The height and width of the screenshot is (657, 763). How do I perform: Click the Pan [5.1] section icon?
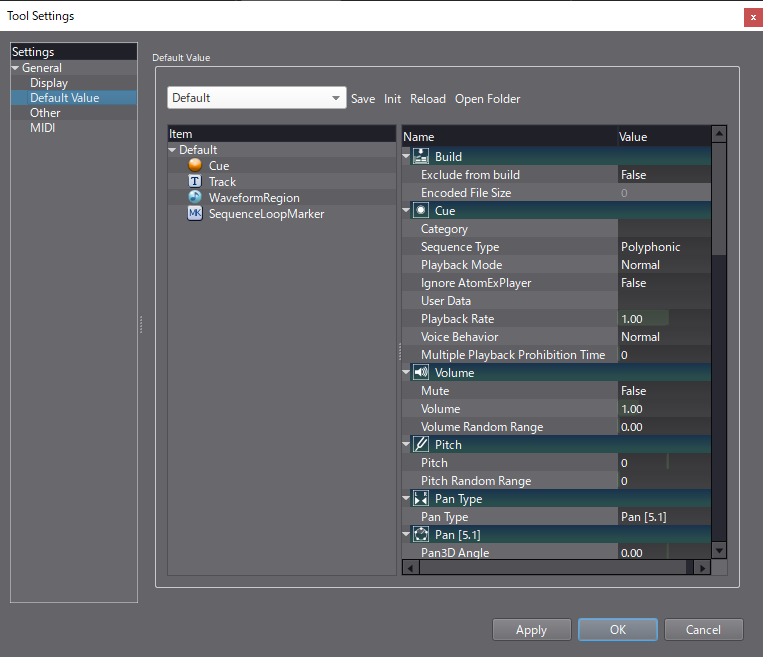tap(421, 535)
